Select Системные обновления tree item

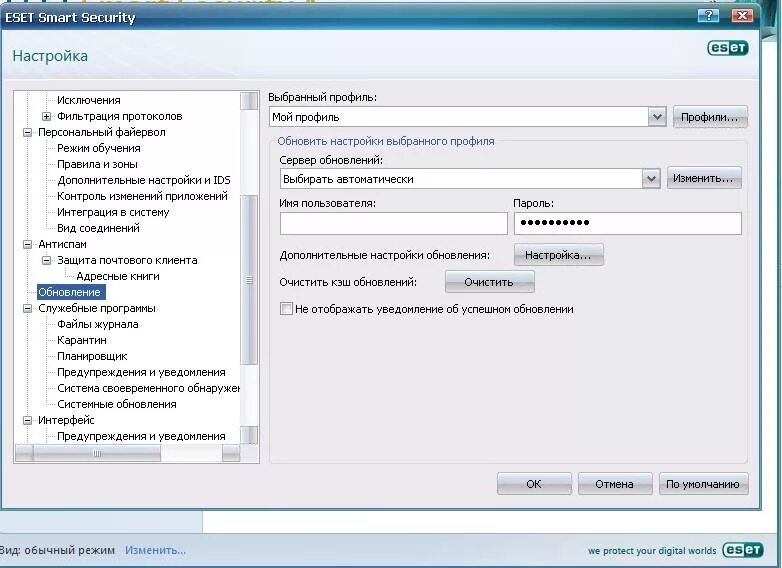[117, 404]
